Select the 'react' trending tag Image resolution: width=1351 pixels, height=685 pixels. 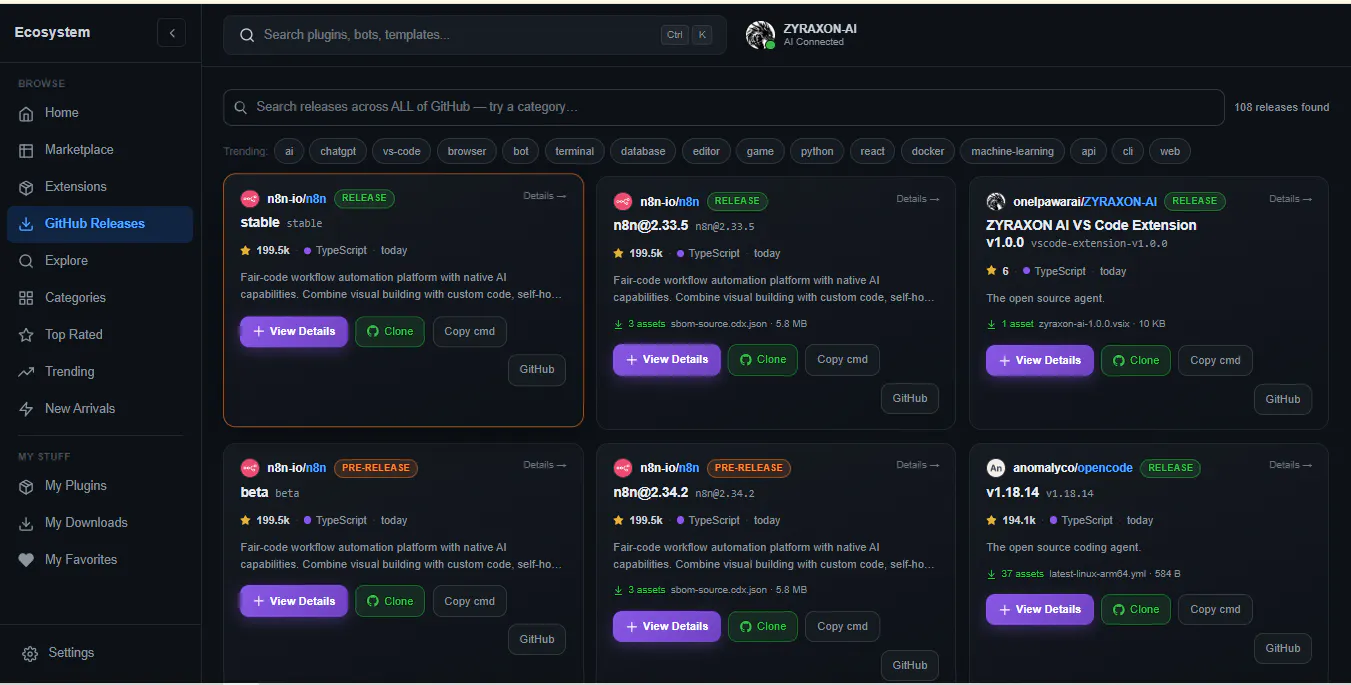[873, 151]
